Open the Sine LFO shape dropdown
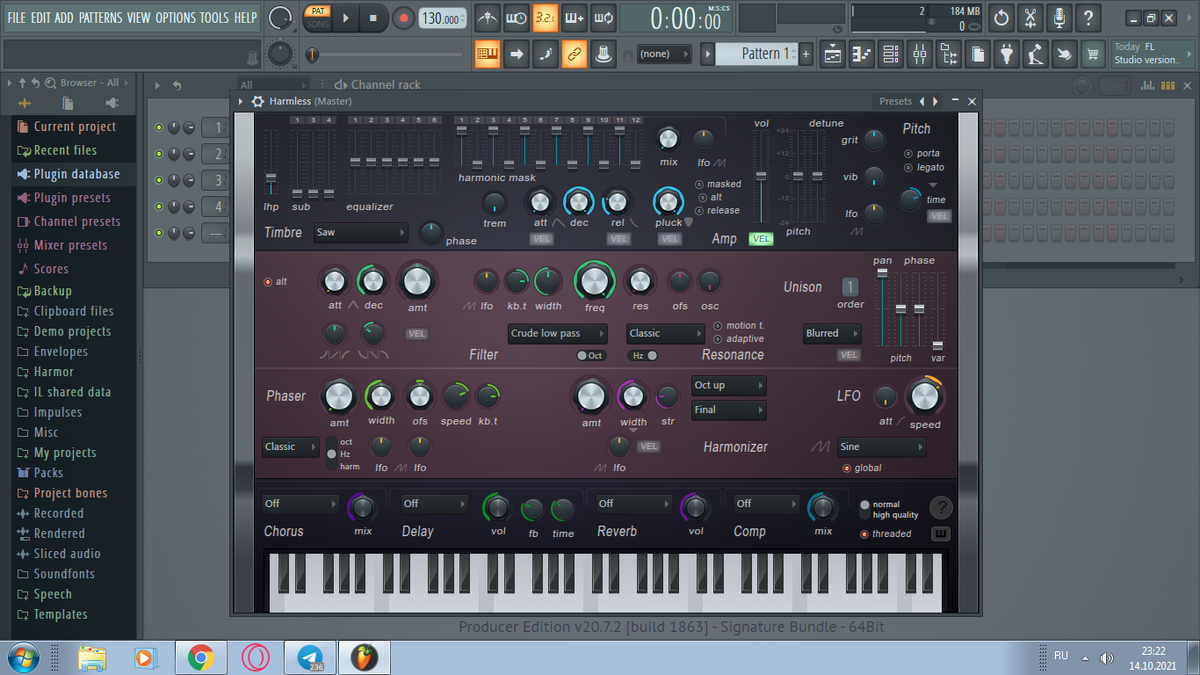 point(881,447)
